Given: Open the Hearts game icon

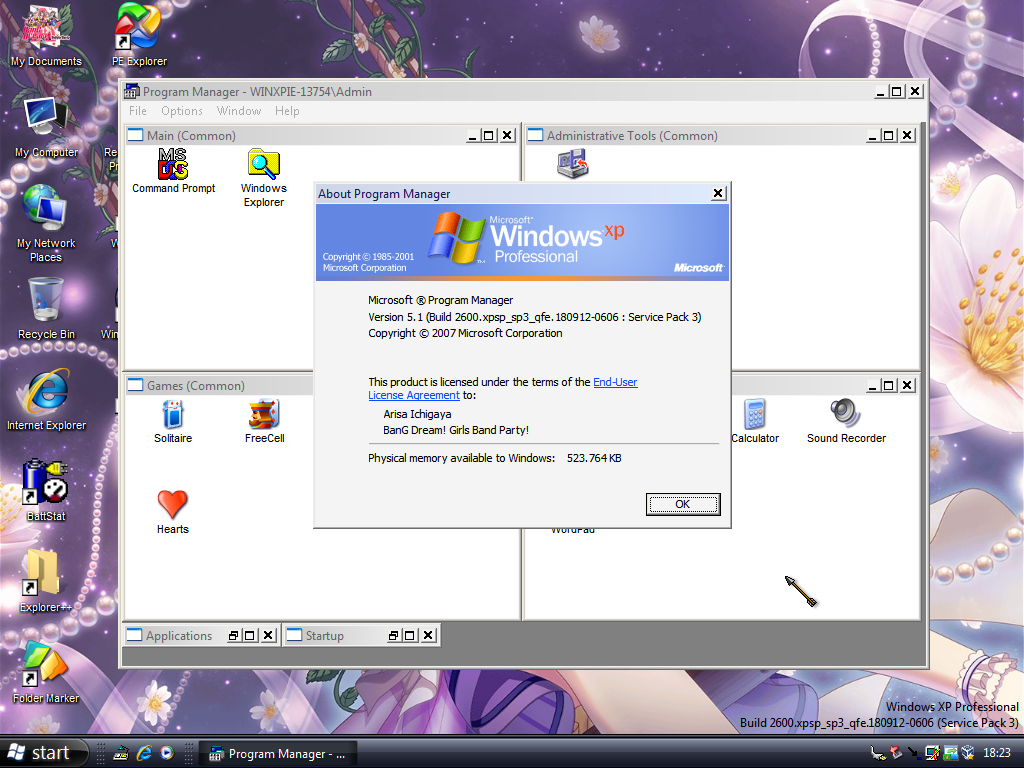Looking at the screenshot, I should point(172,513).
